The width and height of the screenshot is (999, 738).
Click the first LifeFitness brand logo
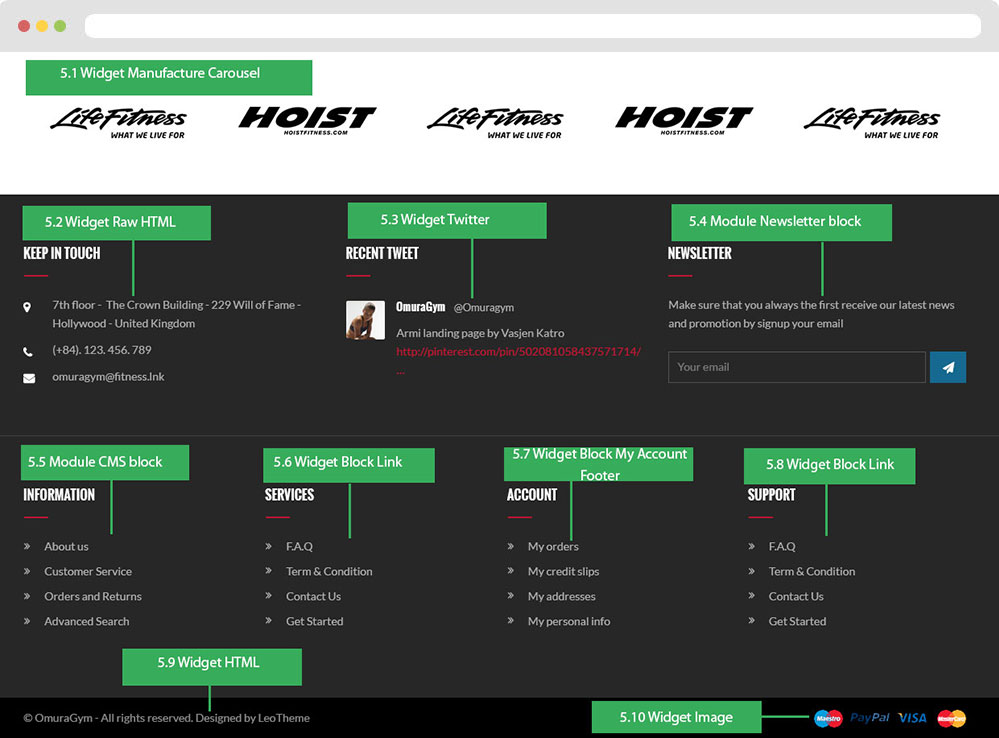[119, 123]
